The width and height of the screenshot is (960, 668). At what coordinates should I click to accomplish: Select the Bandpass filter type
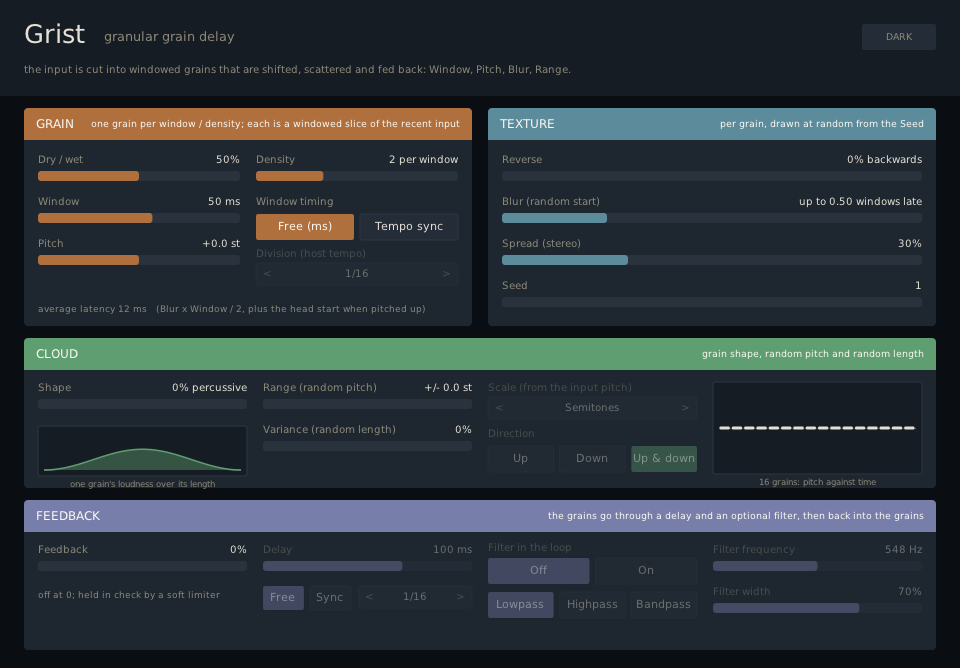pos(664,605)
